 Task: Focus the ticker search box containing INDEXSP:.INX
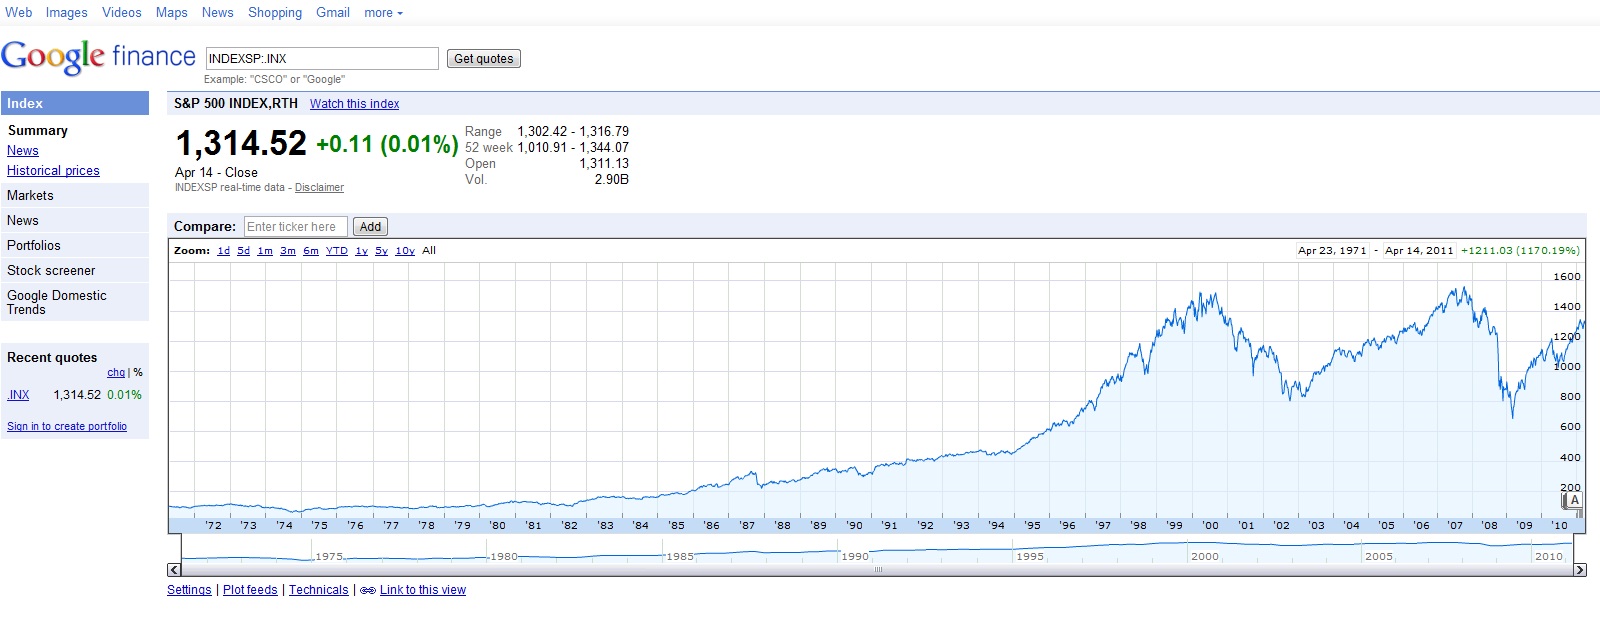coord(322,59)
